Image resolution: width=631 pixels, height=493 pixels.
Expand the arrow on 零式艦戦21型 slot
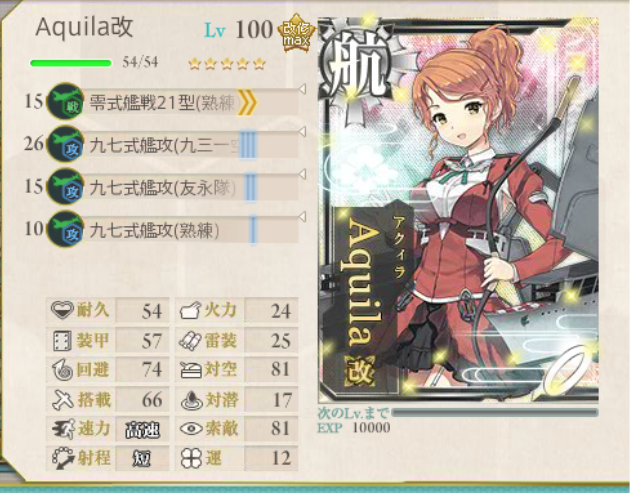(302, 89)
